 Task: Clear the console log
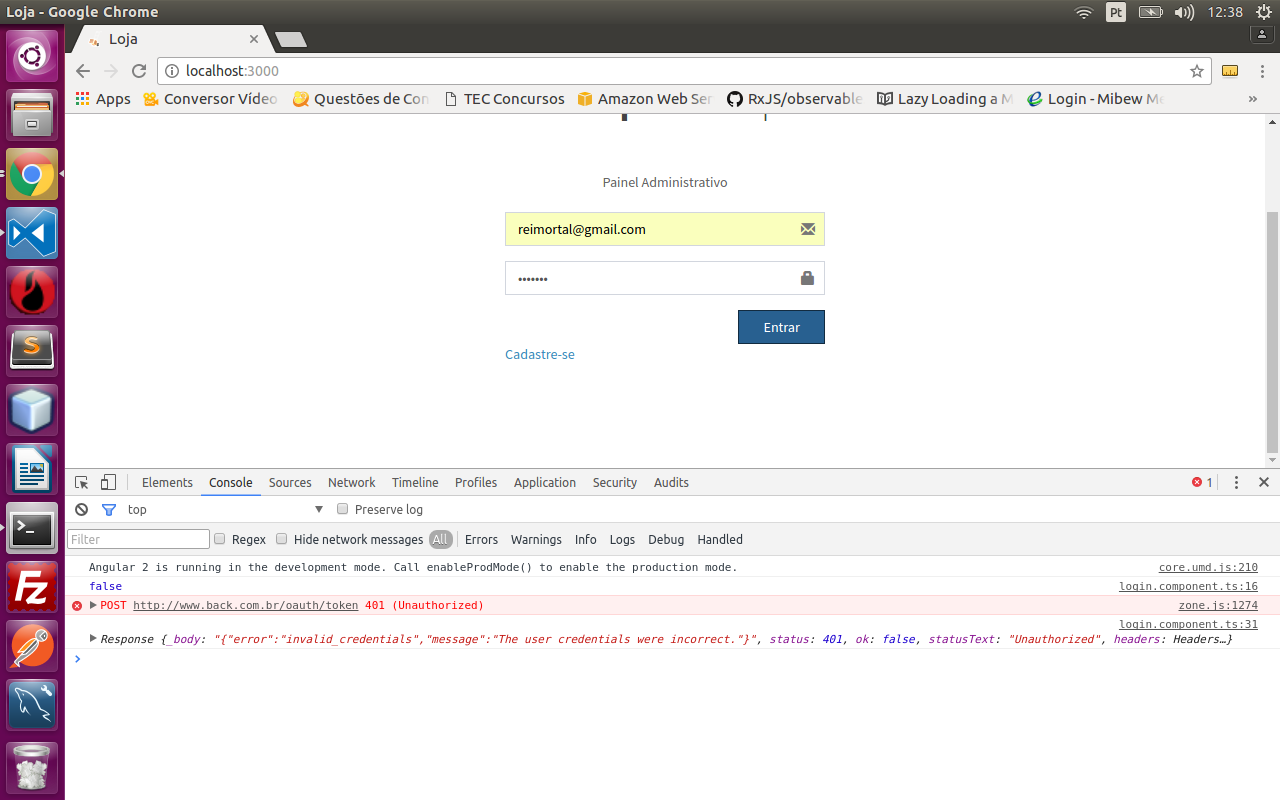[x=82, y=509]
